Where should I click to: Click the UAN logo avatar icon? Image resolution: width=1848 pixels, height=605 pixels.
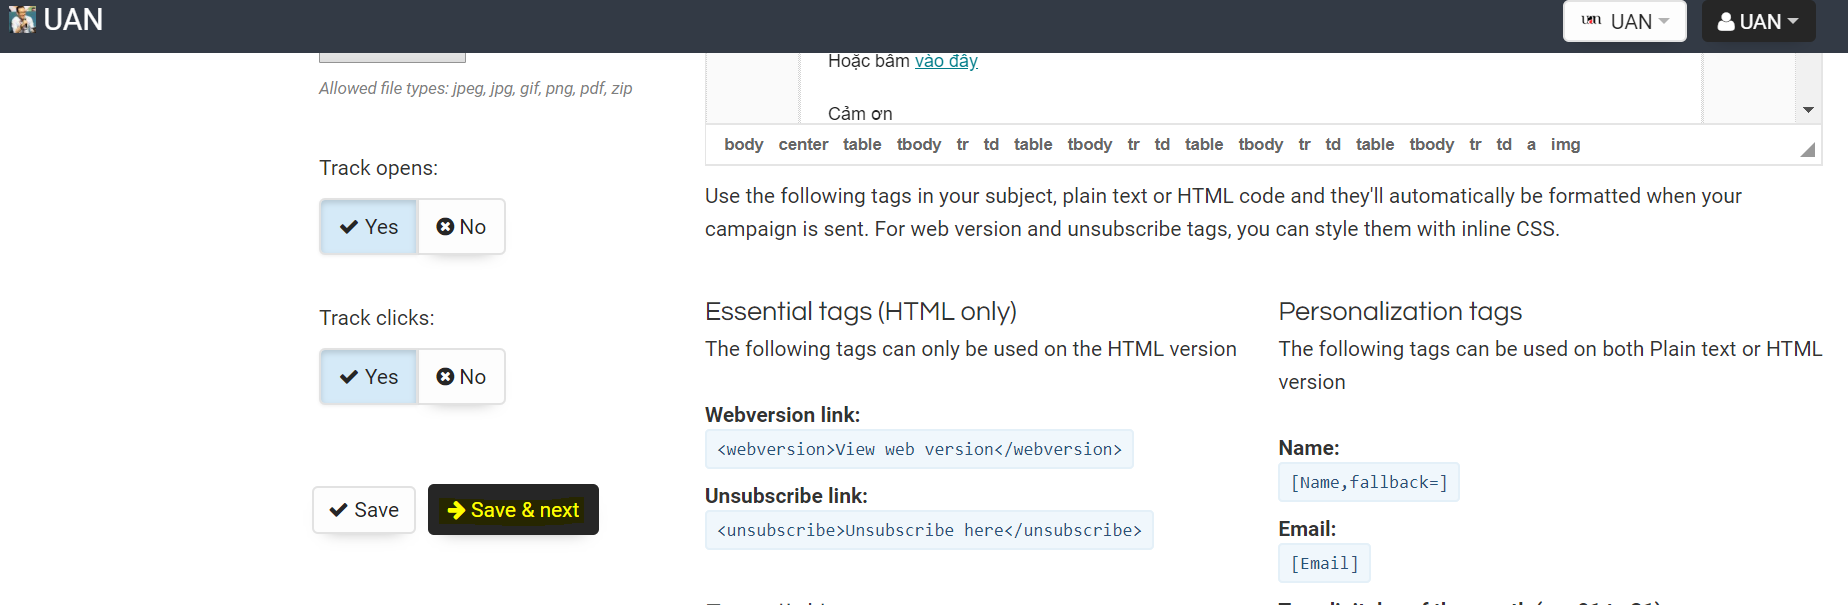tap(22, 20)
